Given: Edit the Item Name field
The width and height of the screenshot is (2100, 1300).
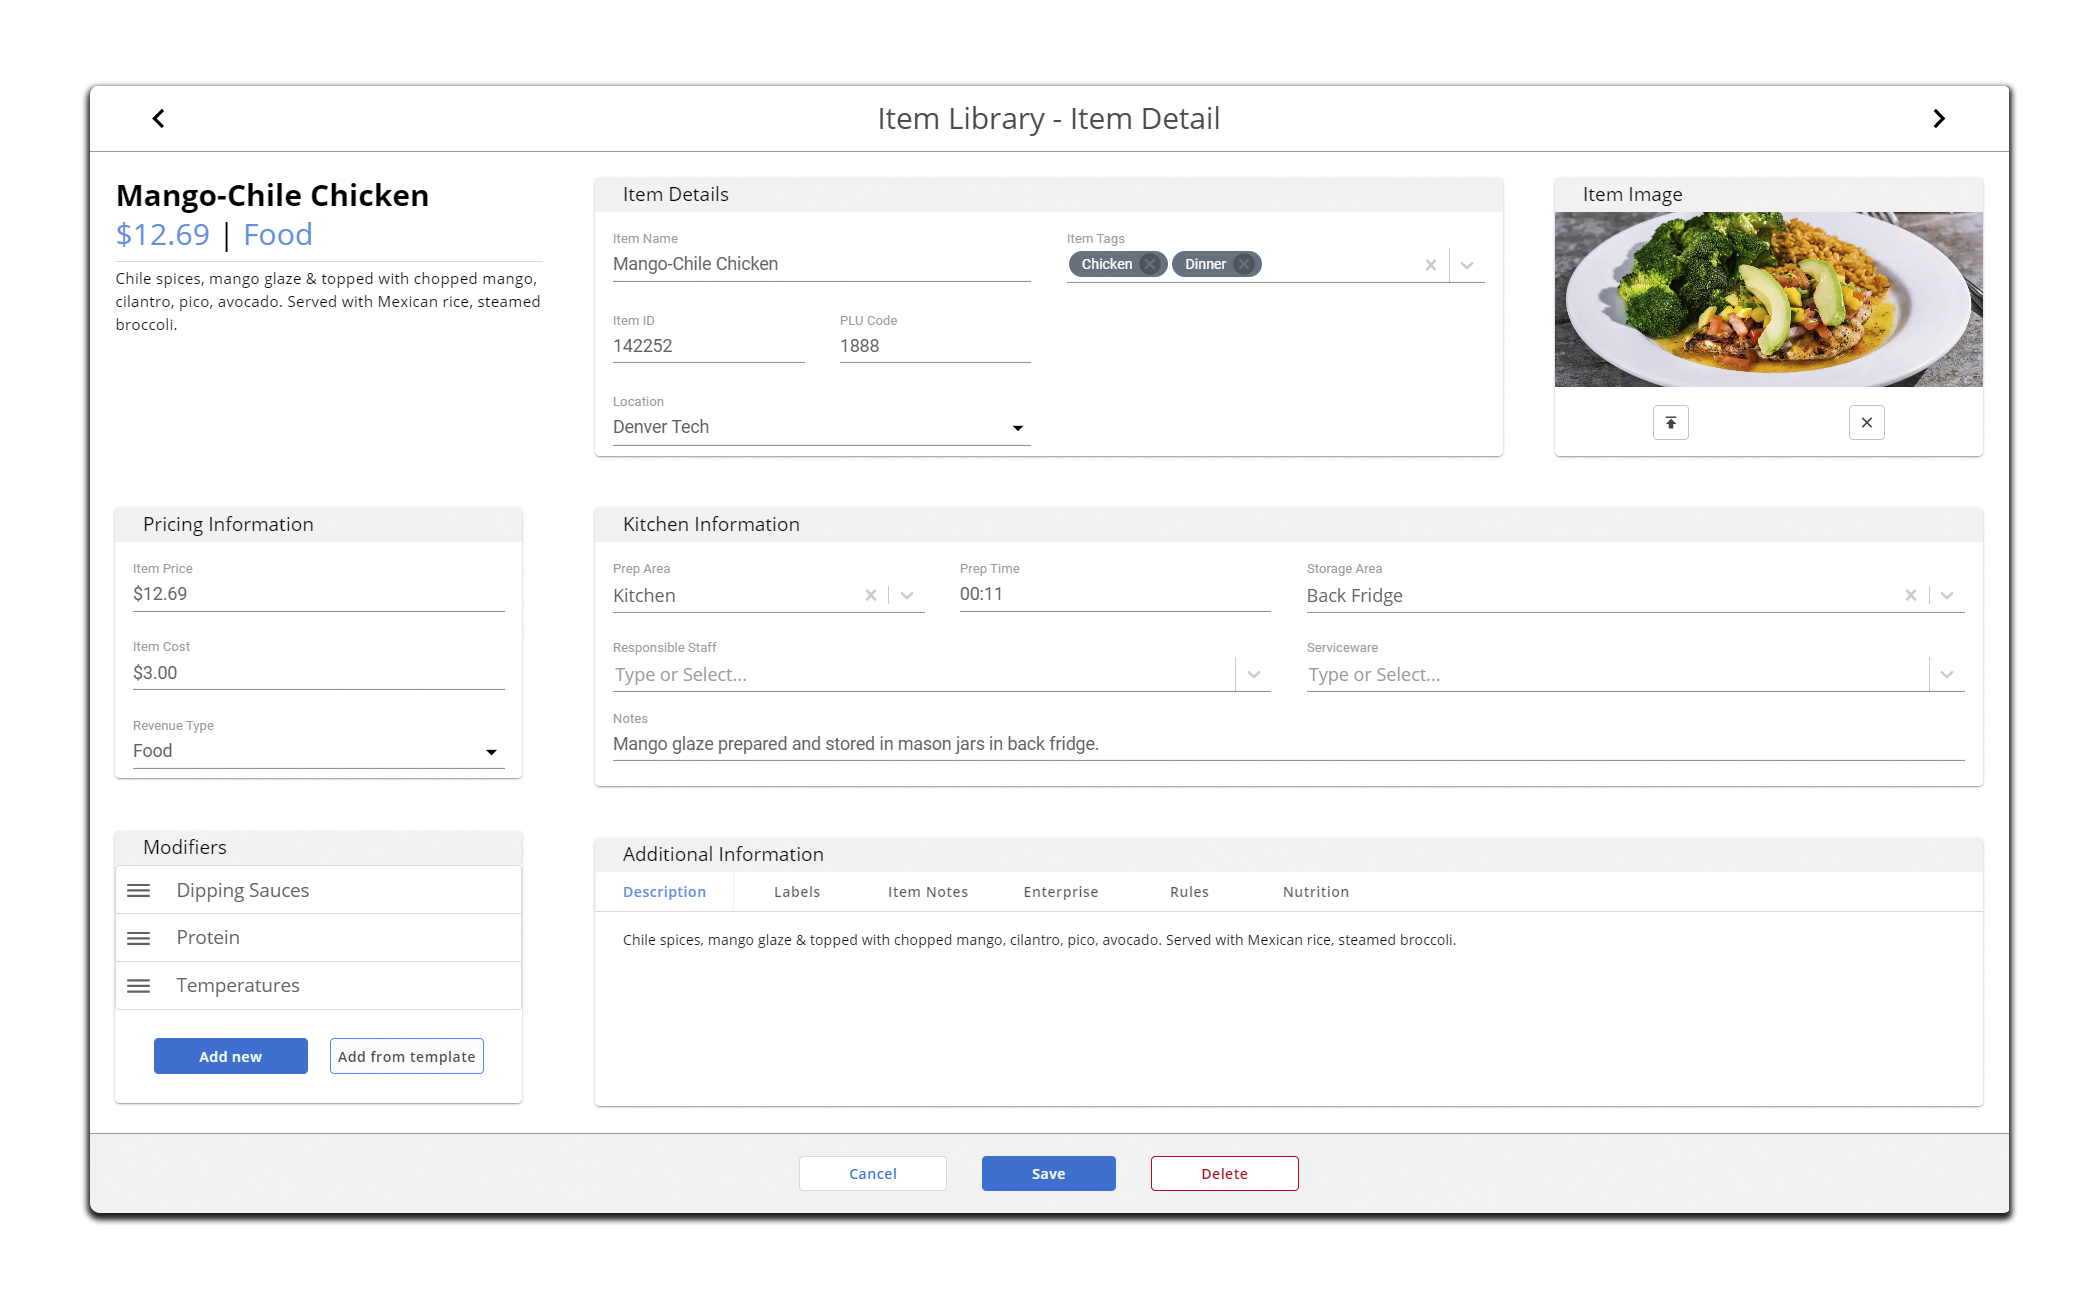Looking at the screenshot, I should (821, 264).
